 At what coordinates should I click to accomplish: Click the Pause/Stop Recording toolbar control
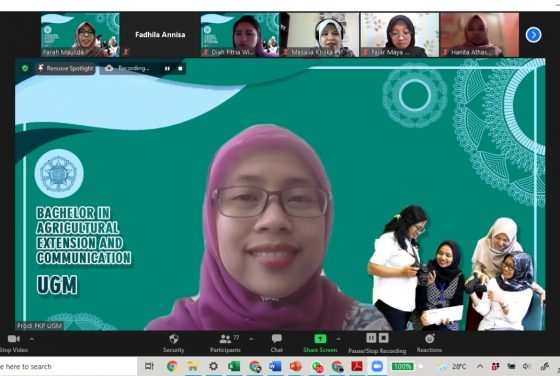pyautogui.click(x=377, y=343)
